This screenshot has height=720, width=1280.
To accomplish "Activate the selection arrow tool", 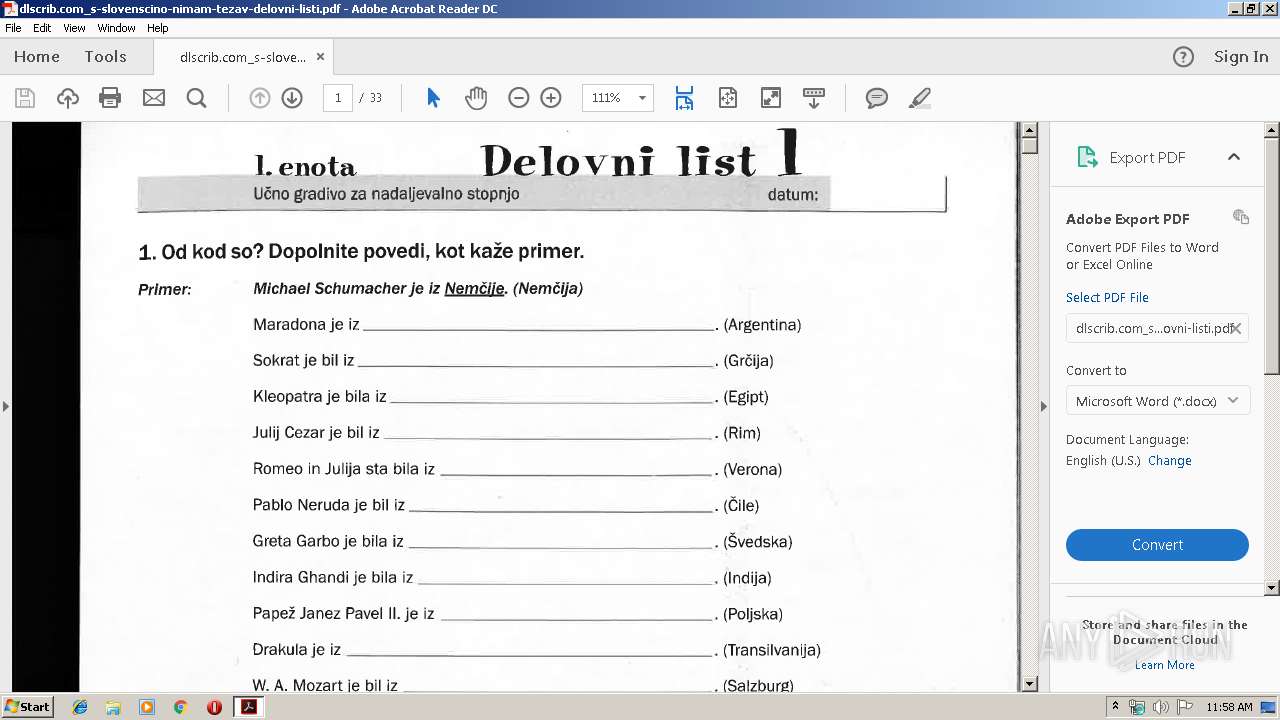I will pos(433,98).
